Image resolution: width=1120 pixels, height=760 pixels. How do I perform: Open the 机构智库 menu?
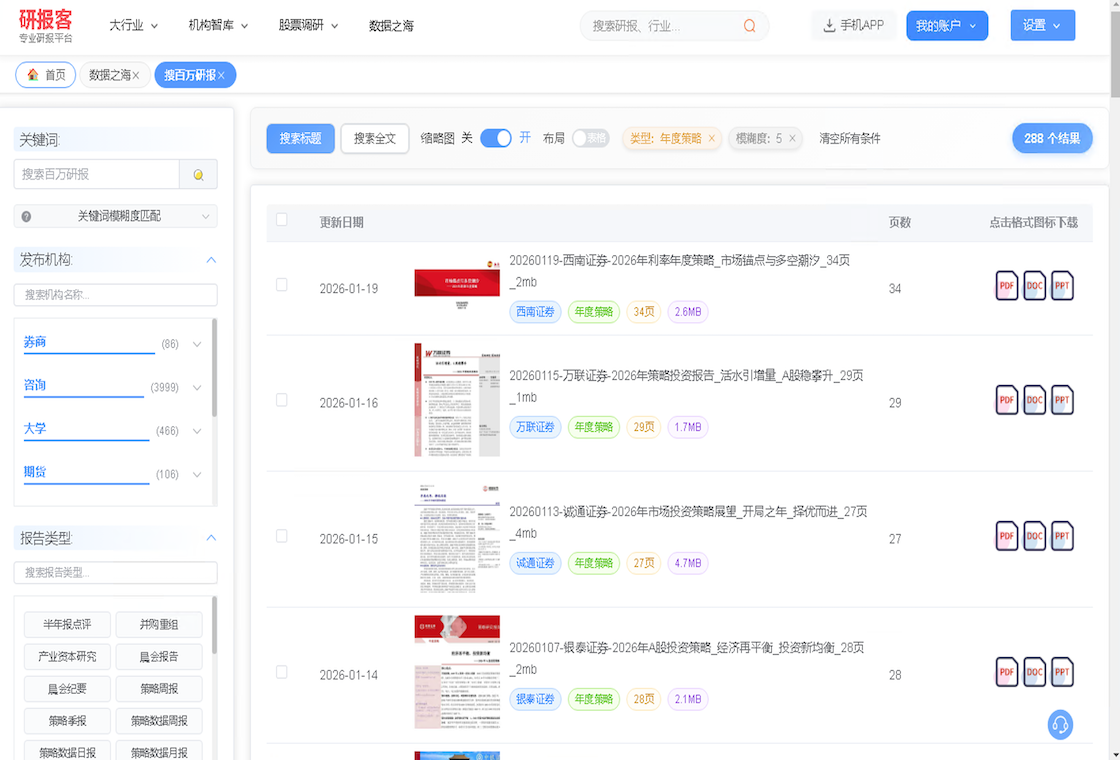coord(217,26)
